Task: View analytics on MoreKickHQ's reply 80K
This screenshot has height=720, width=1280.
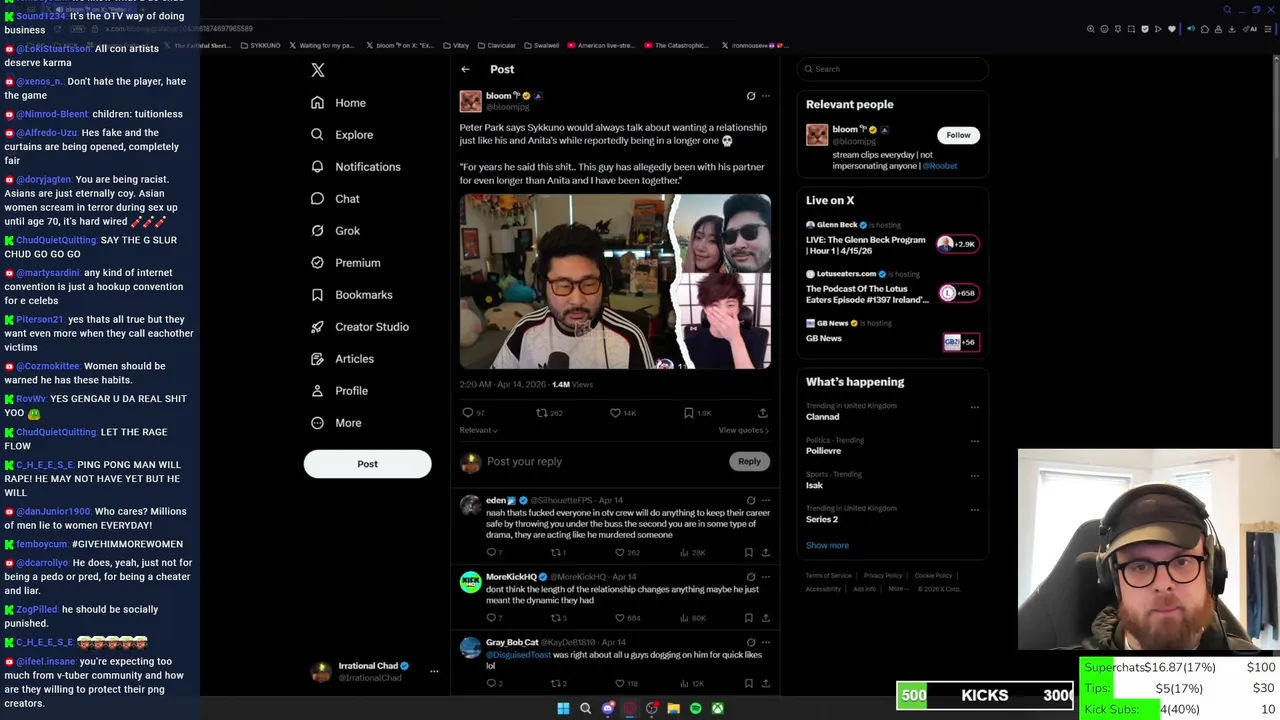Action: click(x=692, y=618)
